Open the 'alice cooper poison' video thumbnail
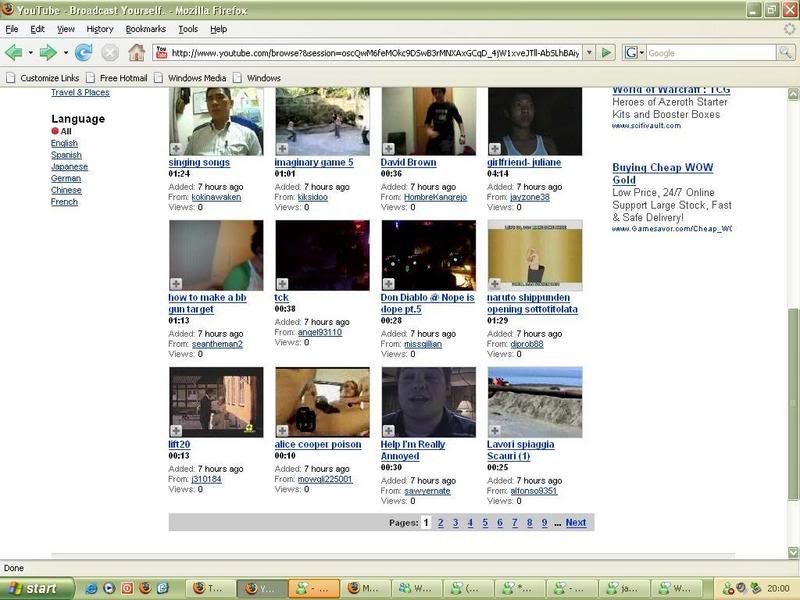 [322, 402]
